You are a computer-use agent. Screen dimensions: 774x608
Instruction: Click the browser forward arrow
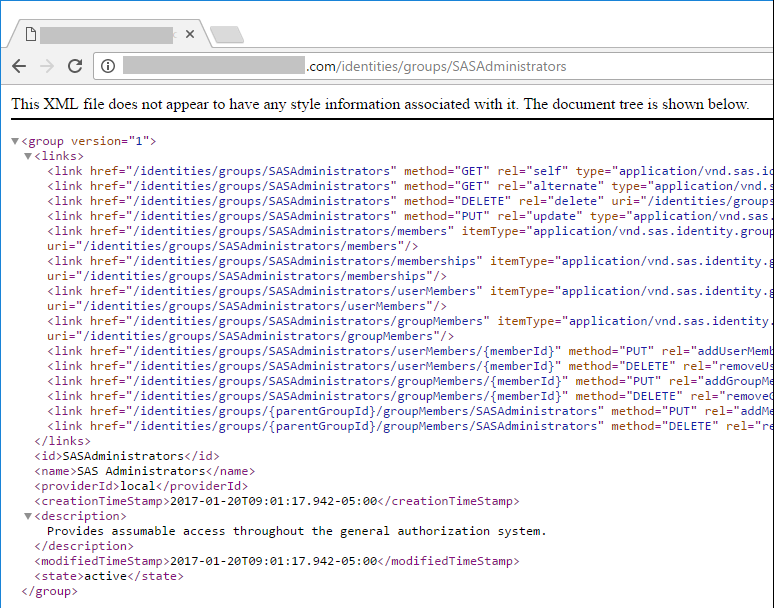[47, 66]
